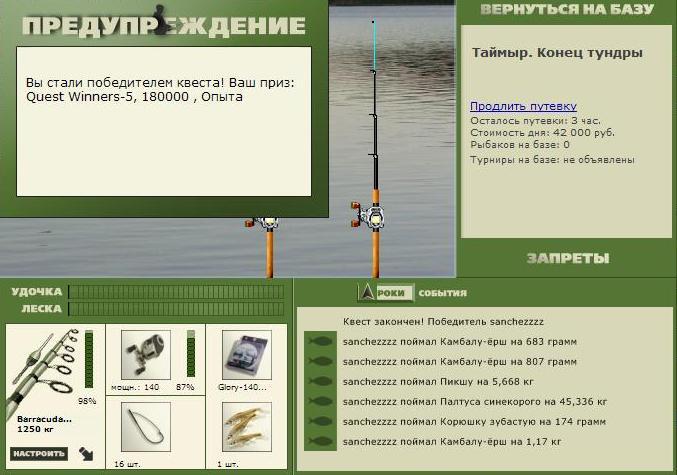
Task: Click the 'Barracuda... 1250 кг' rod label
Action: pos(44,424)
